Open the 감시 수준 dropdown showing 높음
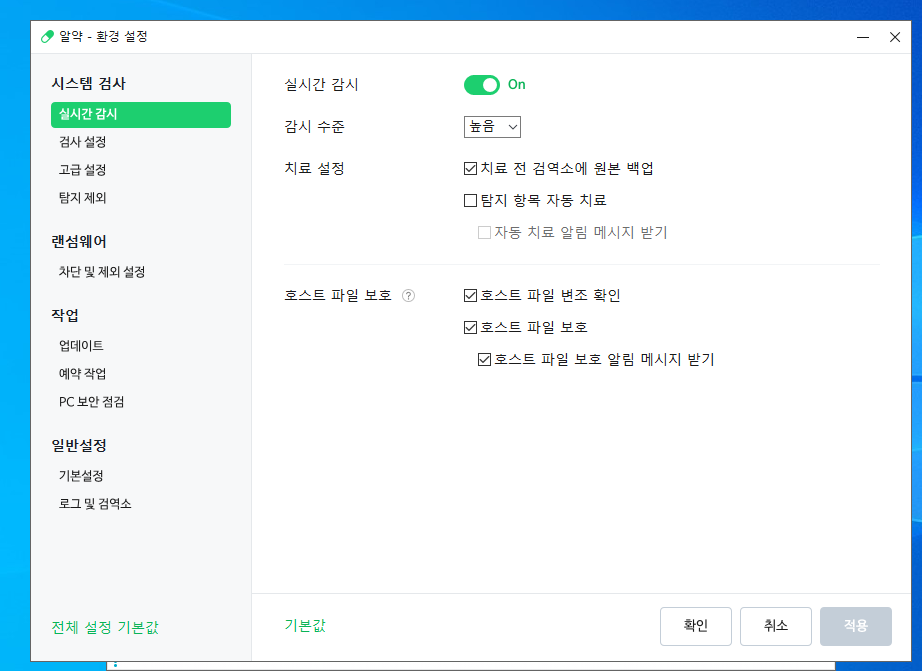The width and height of the screenshot is (922, 671). tap(492, 126)
